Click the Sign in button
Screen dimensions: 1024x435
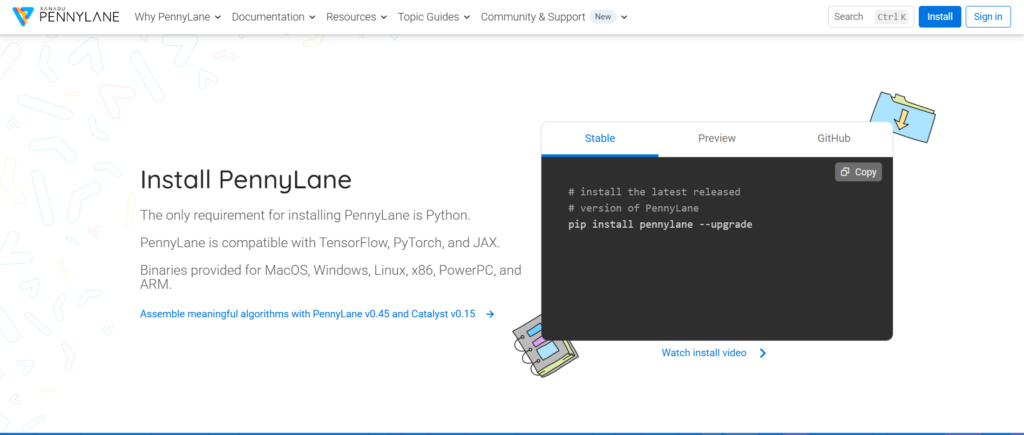[988, 17]
